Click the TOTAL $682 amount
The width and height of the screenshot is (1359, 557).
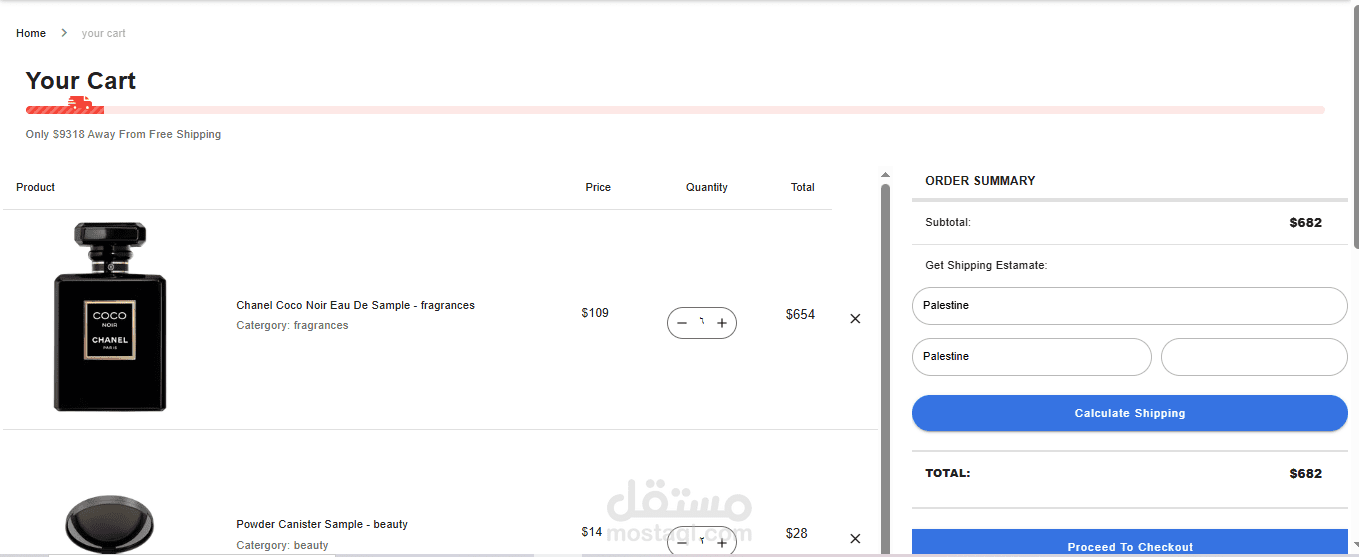tap(1306, 474)
